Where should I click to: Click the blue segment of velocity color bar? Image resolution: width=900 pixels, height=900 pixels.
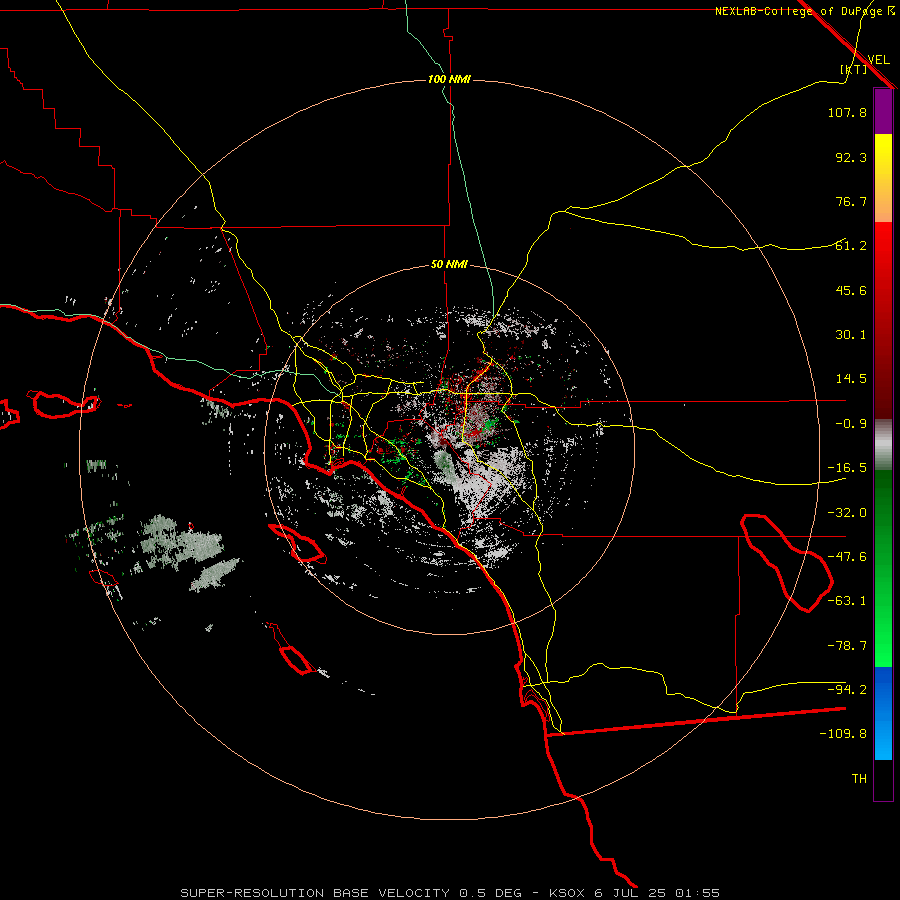click(x=883, y=713)
